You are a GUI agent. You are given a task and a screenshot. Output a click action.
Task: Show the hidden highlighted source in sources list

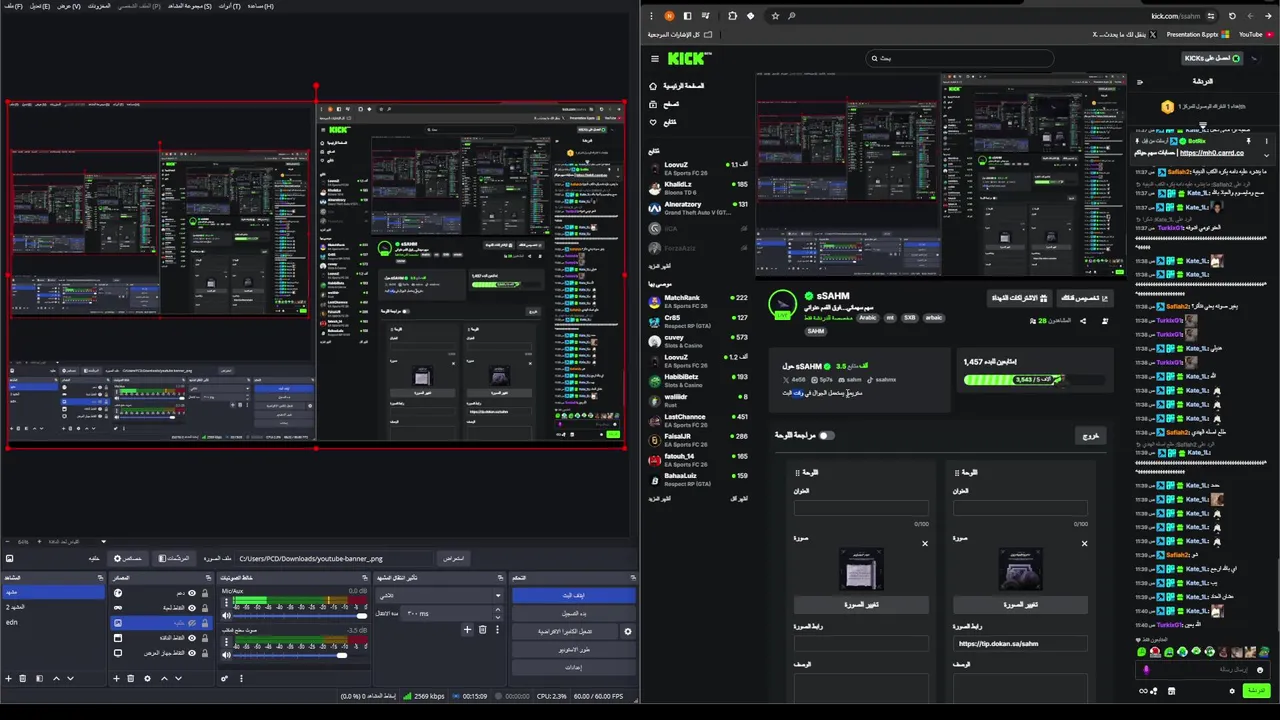pos(192,622)
